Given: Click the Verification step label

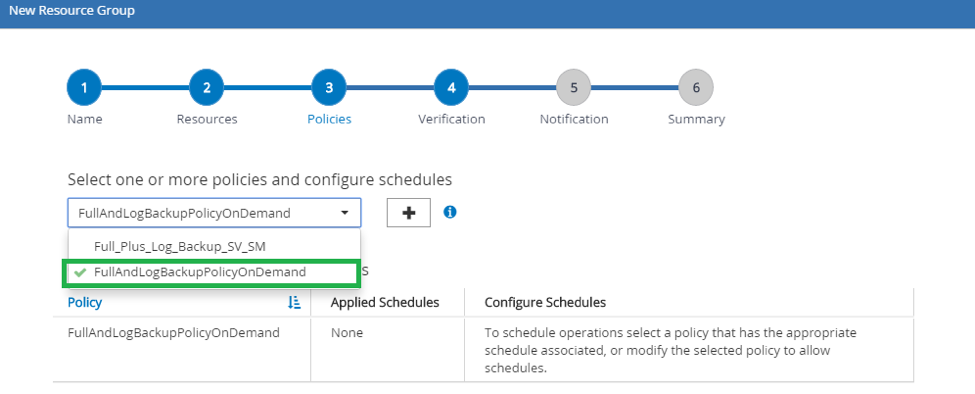Looking at the screenshot, I should pyautogui.click(x=451, y=119).
